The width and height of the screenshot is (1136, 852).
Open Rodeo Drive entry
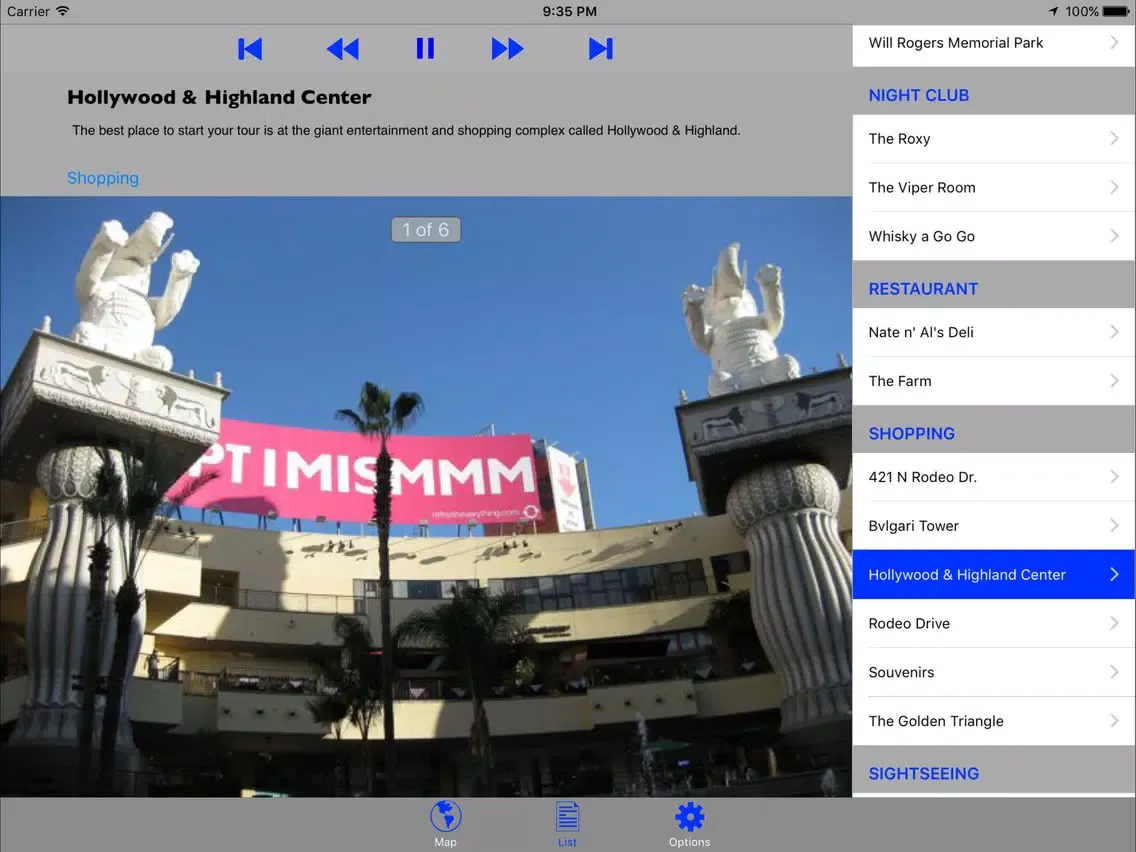pos(993,623)
